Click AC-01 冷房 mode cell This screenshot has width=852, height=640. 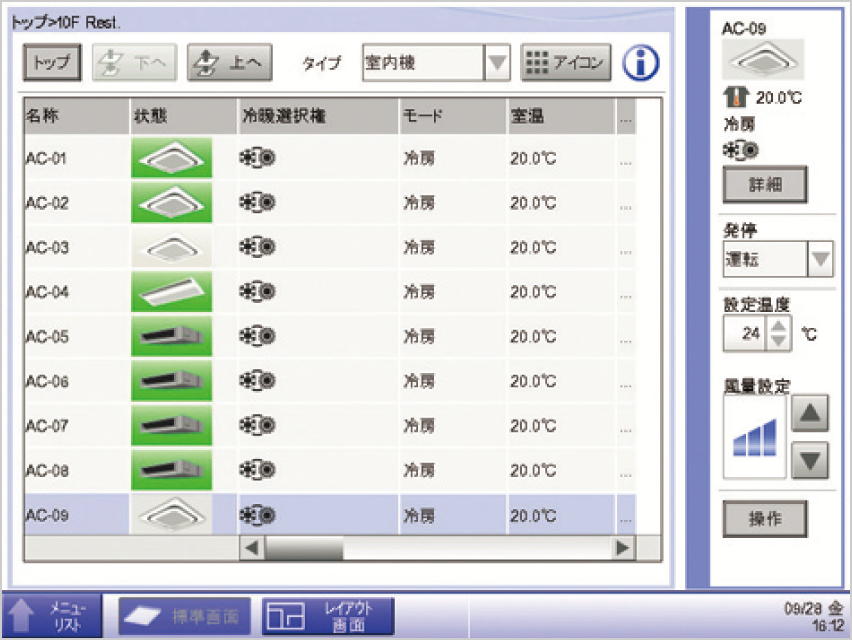pyautogui.click(x=453, y=158)
